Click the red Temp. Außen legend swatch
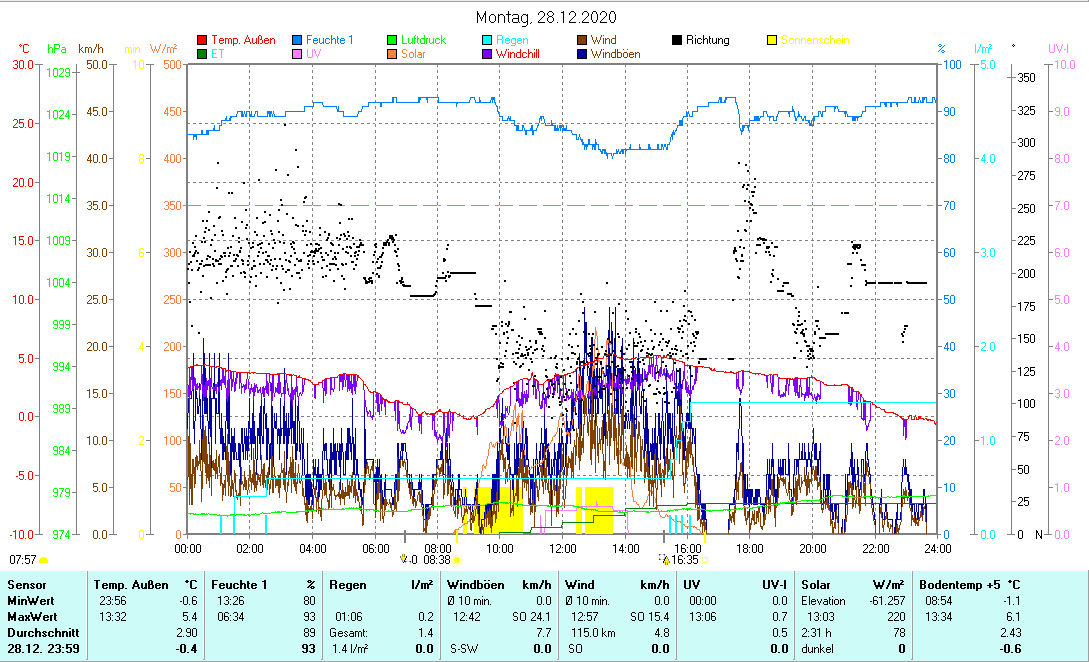Image resolution: width=1089 pixels, height=662 pixels. pyautogui.click(x=202, y=41)
